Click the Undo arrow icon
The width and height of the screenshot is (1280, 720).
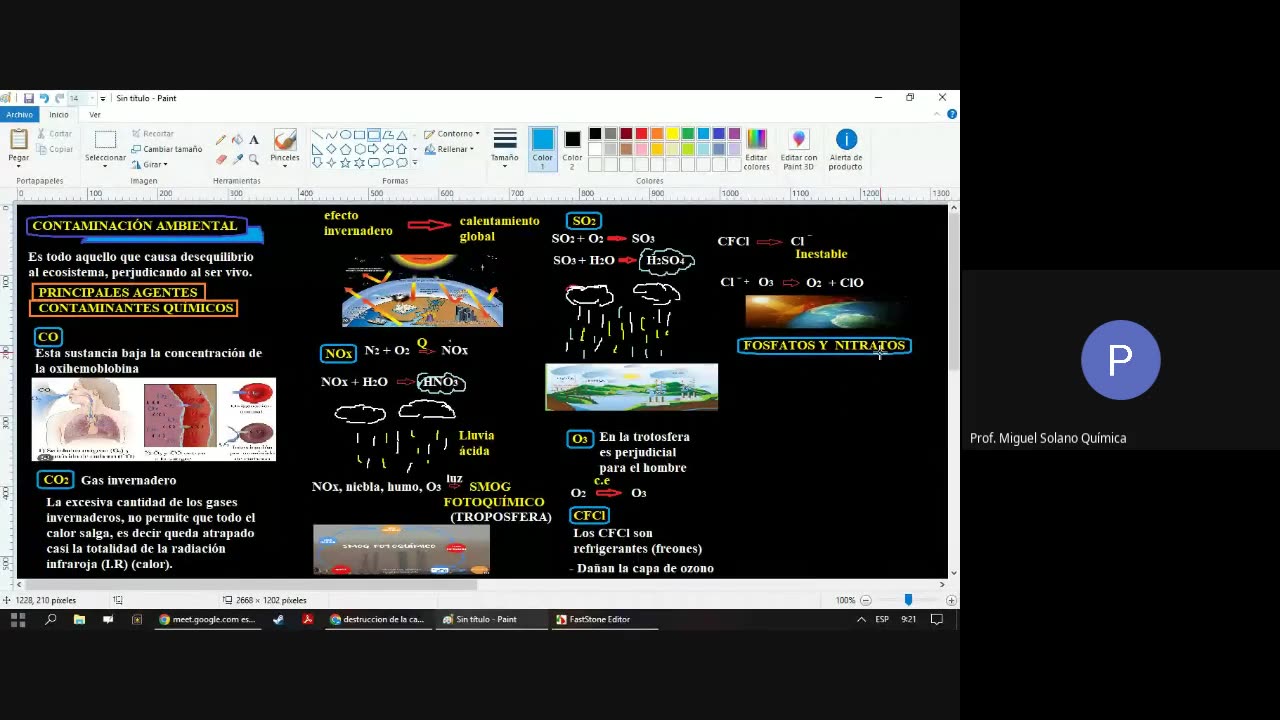(x=43, y=98)
